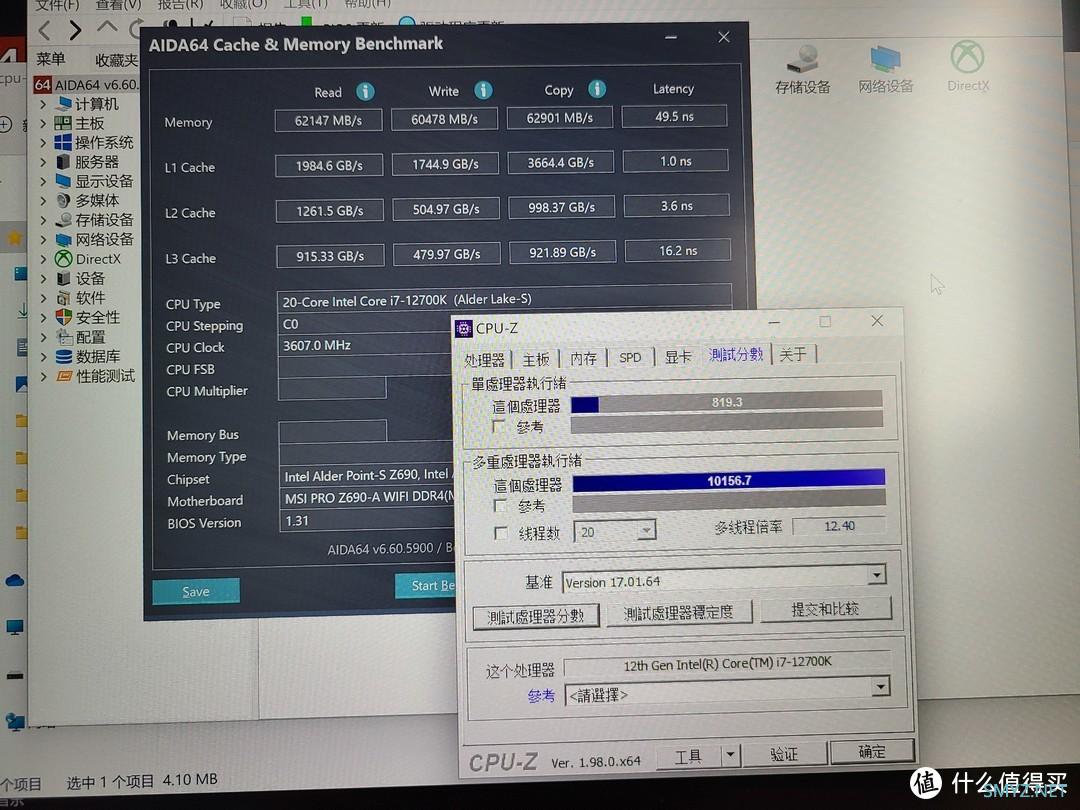Expand the 性能测试 tree node chevron
The height and width of the screenshot is (810, 1080).
43,376
